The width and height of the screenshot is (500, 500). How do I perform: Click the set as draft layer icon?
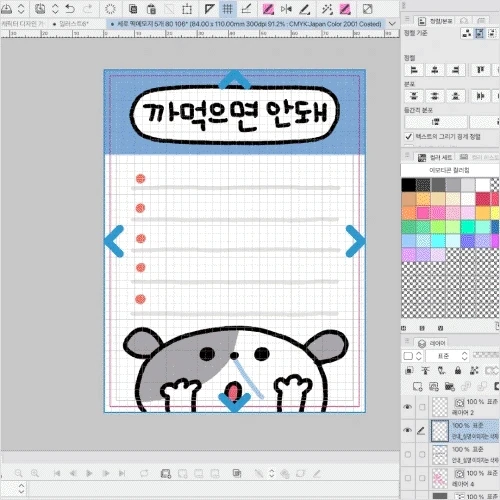point(442,370)
